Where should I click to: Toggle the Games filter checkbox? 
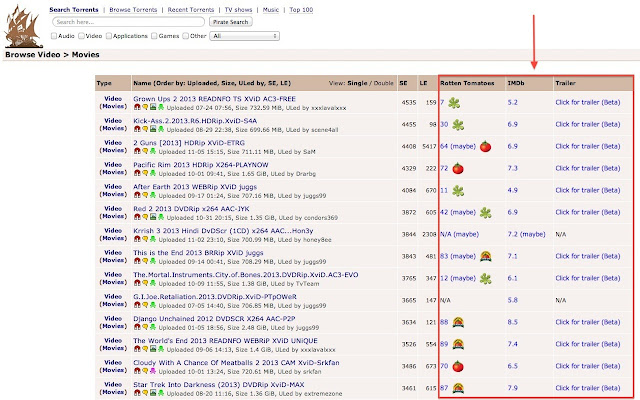(x=154, y=36)
